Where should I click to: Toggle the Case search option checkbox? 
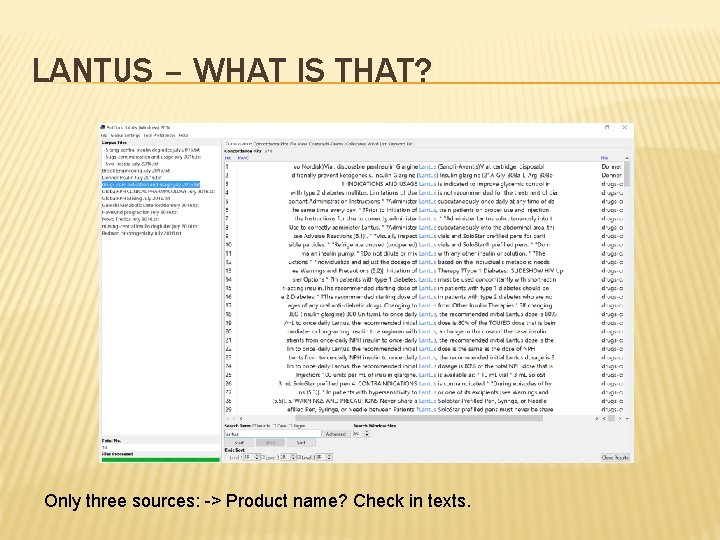pyautogui.click(x=272, y=426)
